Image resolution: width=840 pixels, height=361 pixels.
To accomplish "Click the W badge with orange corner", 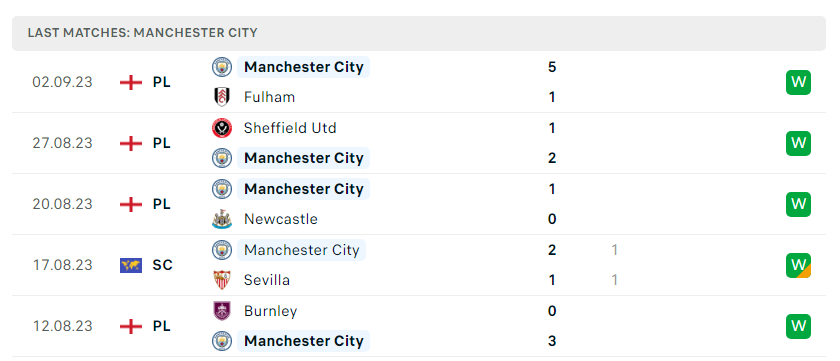I will [798, 265].
